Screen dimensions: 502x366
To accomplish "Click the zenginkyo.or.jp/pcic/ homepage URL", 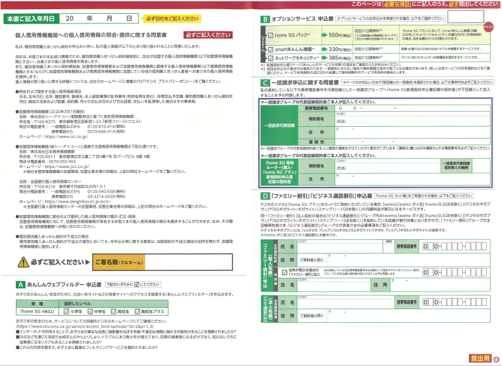I will (78, 202).
